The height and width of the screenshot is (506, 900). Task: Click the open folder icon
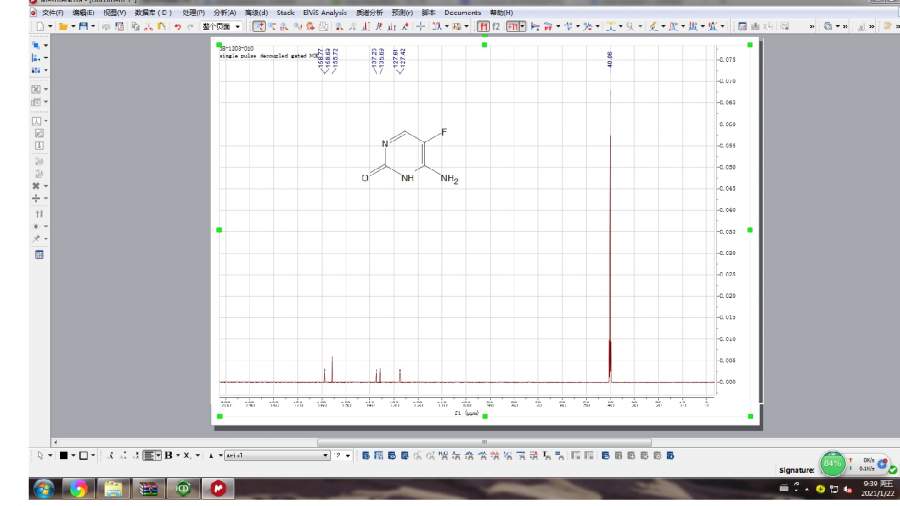[62, 26]
